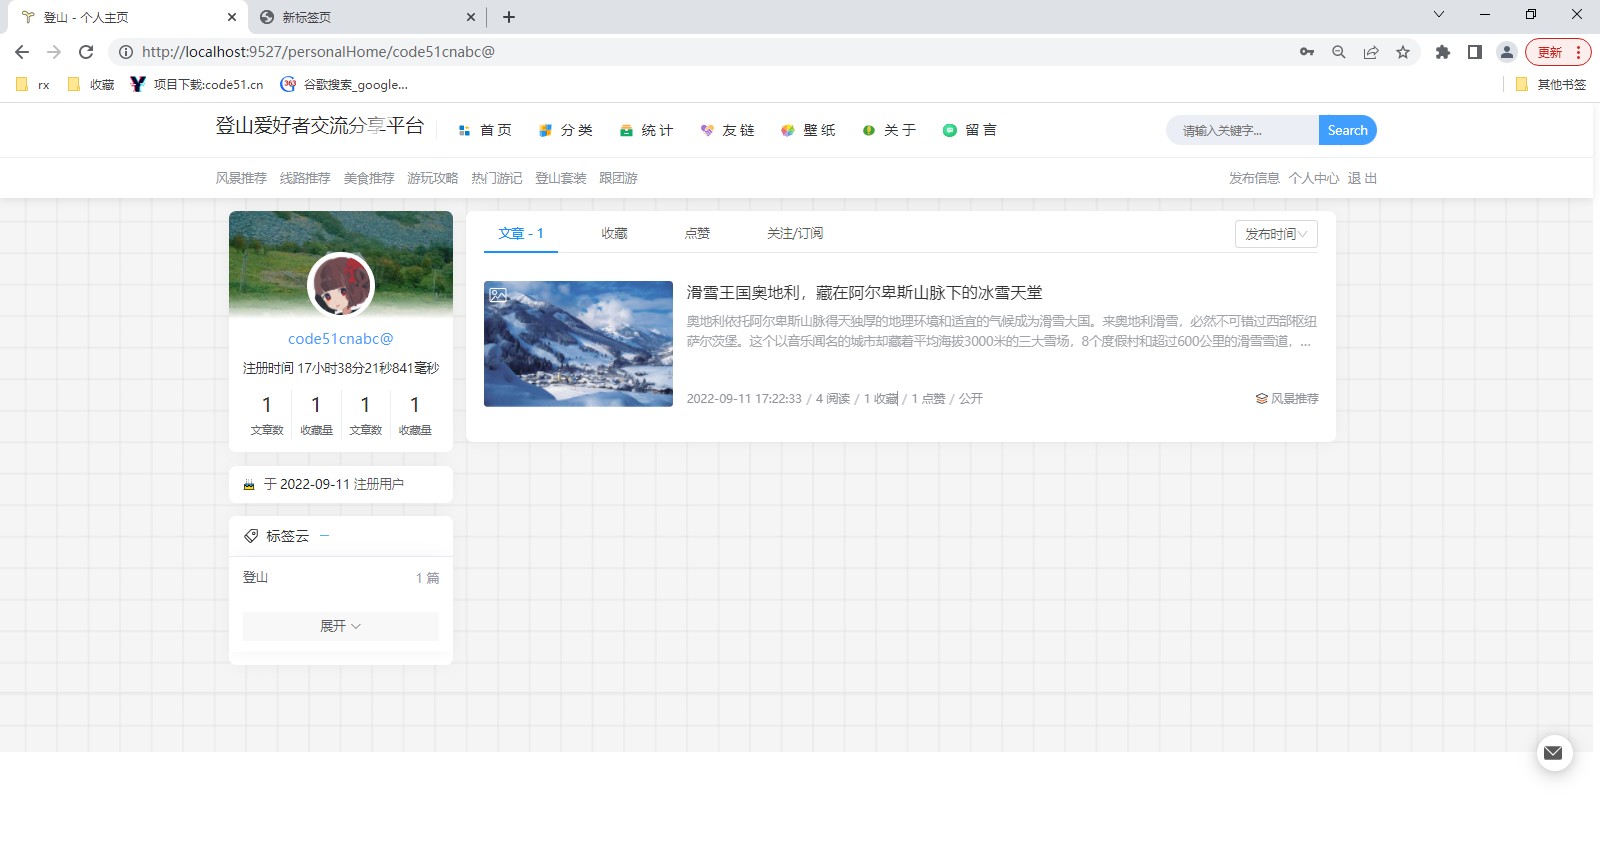Go to 首页 in the navigation menu

pos(485,130)
